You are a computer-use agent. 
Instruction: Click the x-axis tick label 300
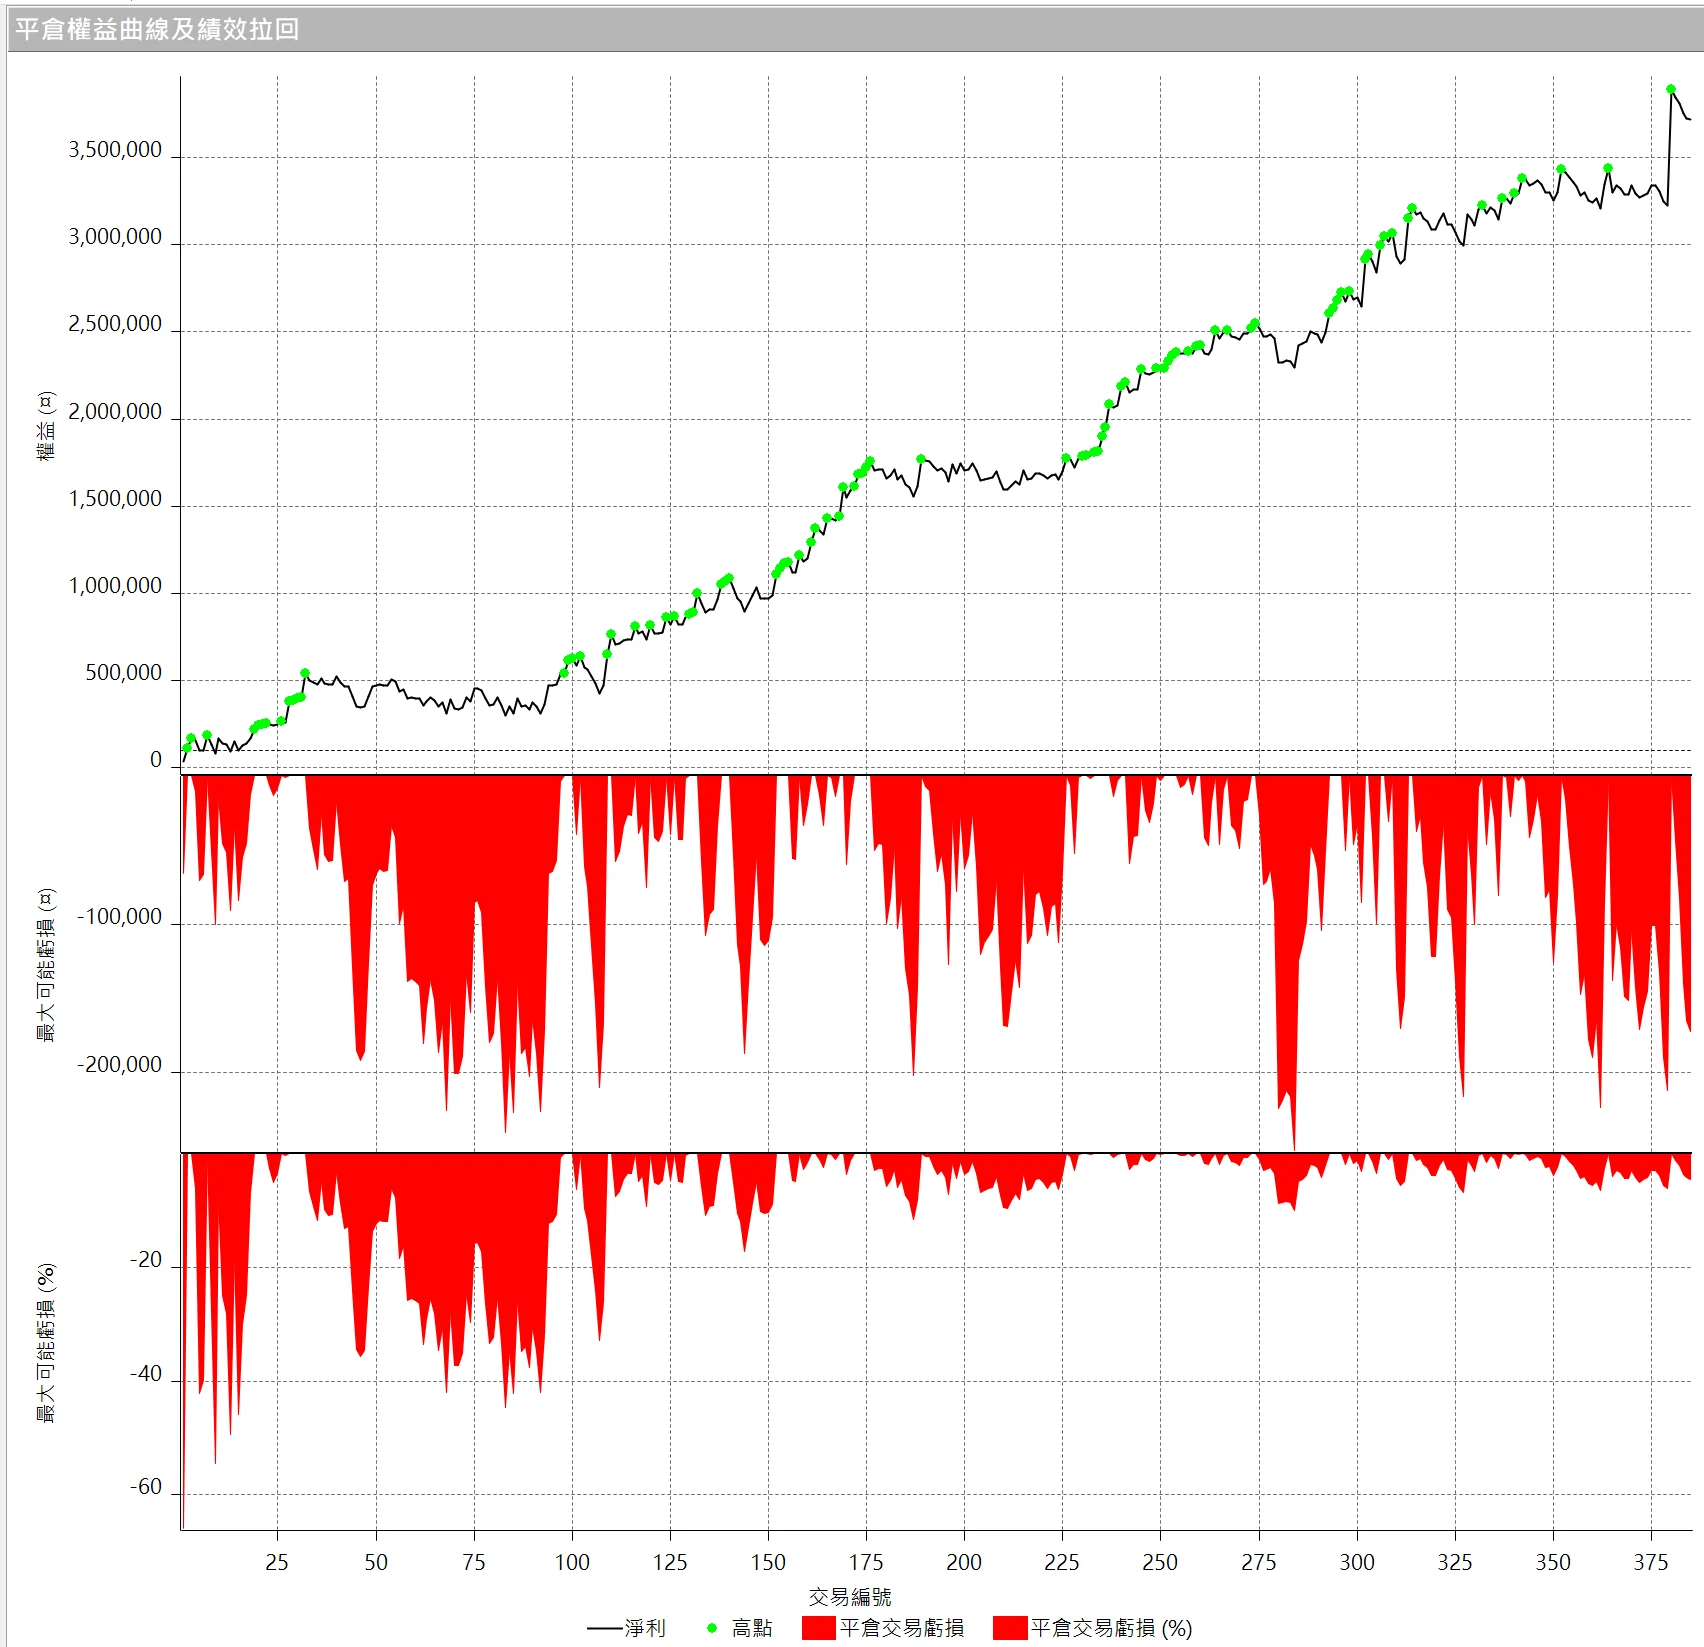pyautogui.click(x=1357, y=1562)
